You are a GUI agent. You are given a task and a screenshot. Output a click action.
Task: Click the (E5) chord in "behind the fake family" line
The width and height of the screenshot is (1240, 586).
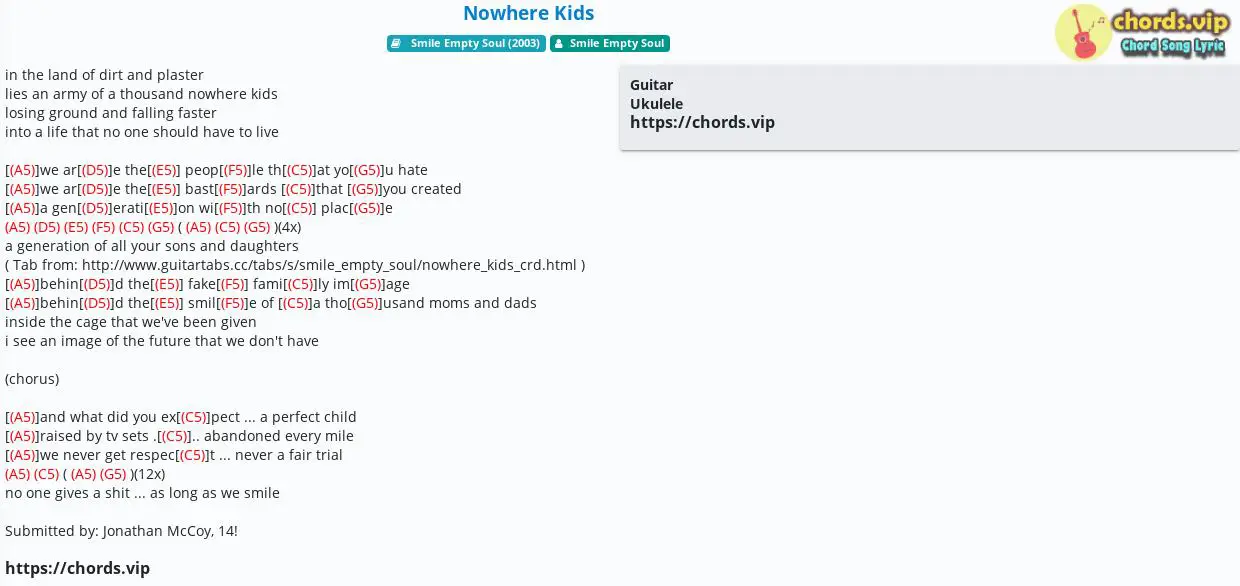(x=166, y=284)
